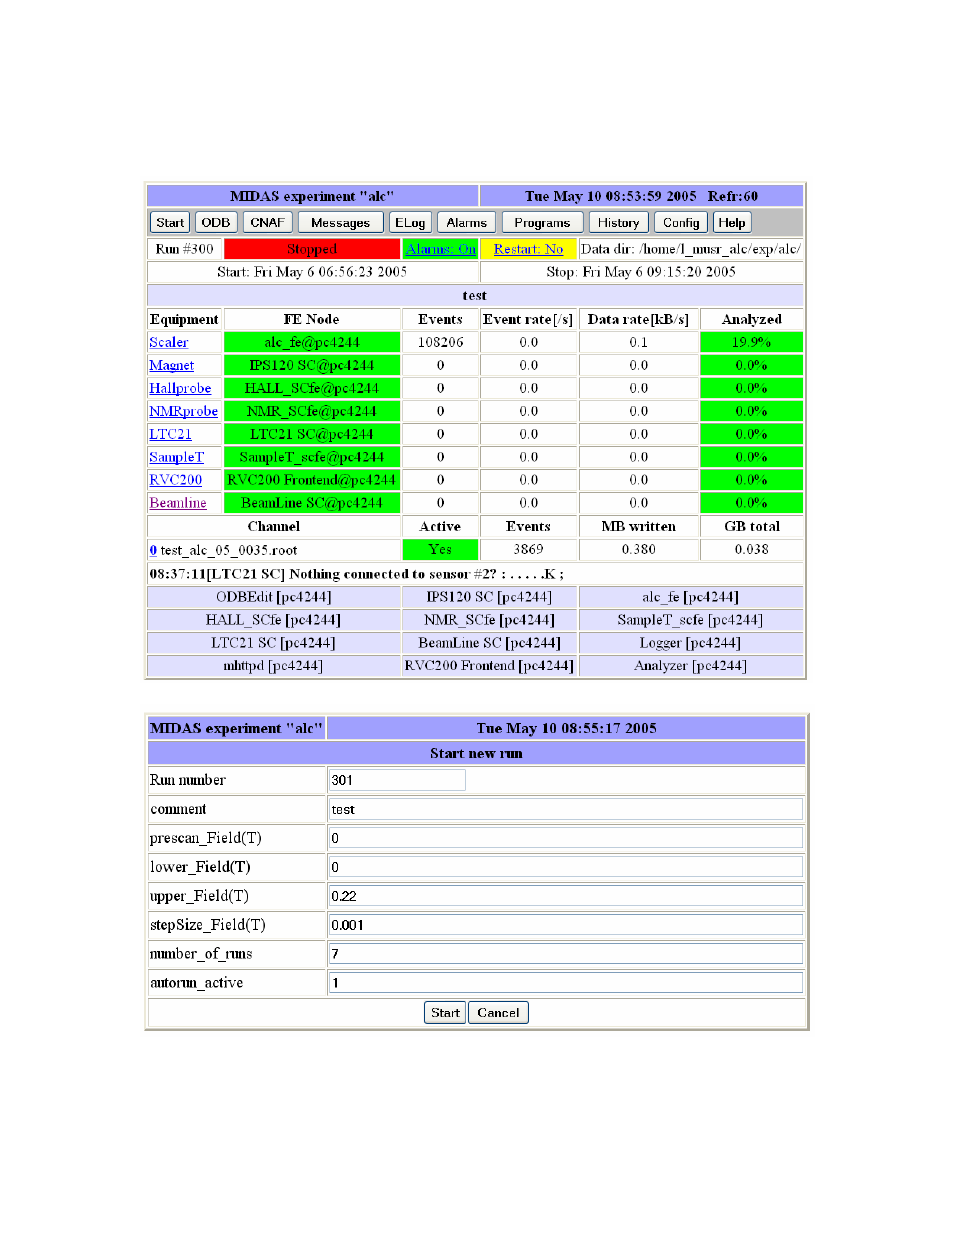Open the Alarms button in toolbar

[x=467, y=223]
